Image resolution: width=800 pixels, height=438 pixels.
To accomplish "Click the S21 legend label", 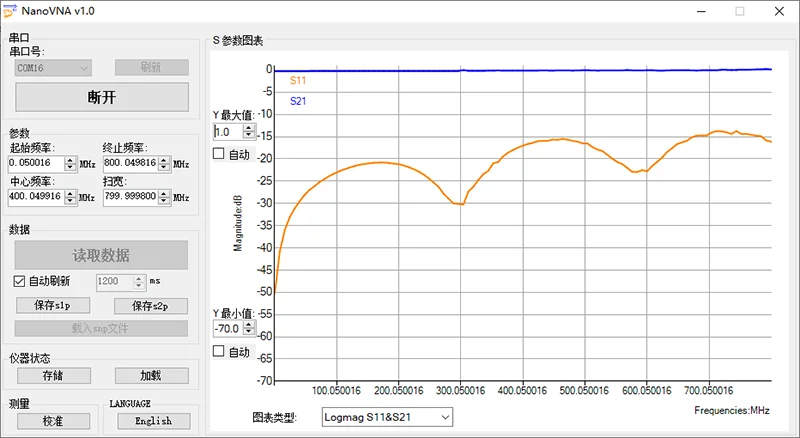I will pyautogui.click(x=298, y=101).
